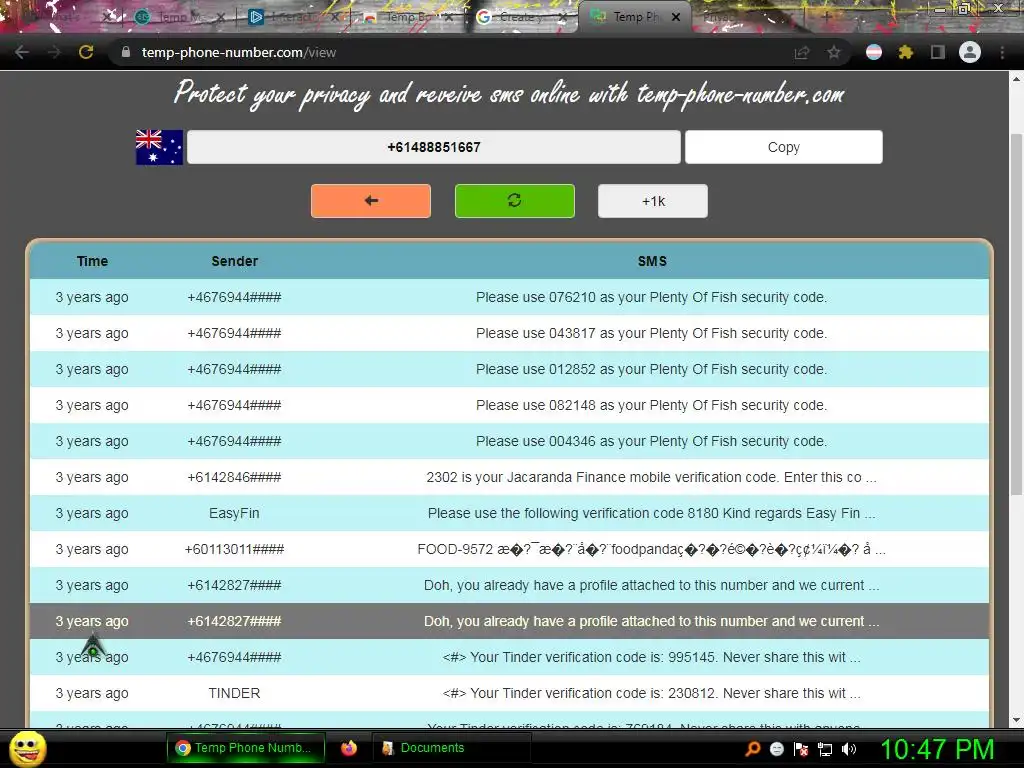Open the Chrome three-dot menu
1024x768 pixels.
1002,52
